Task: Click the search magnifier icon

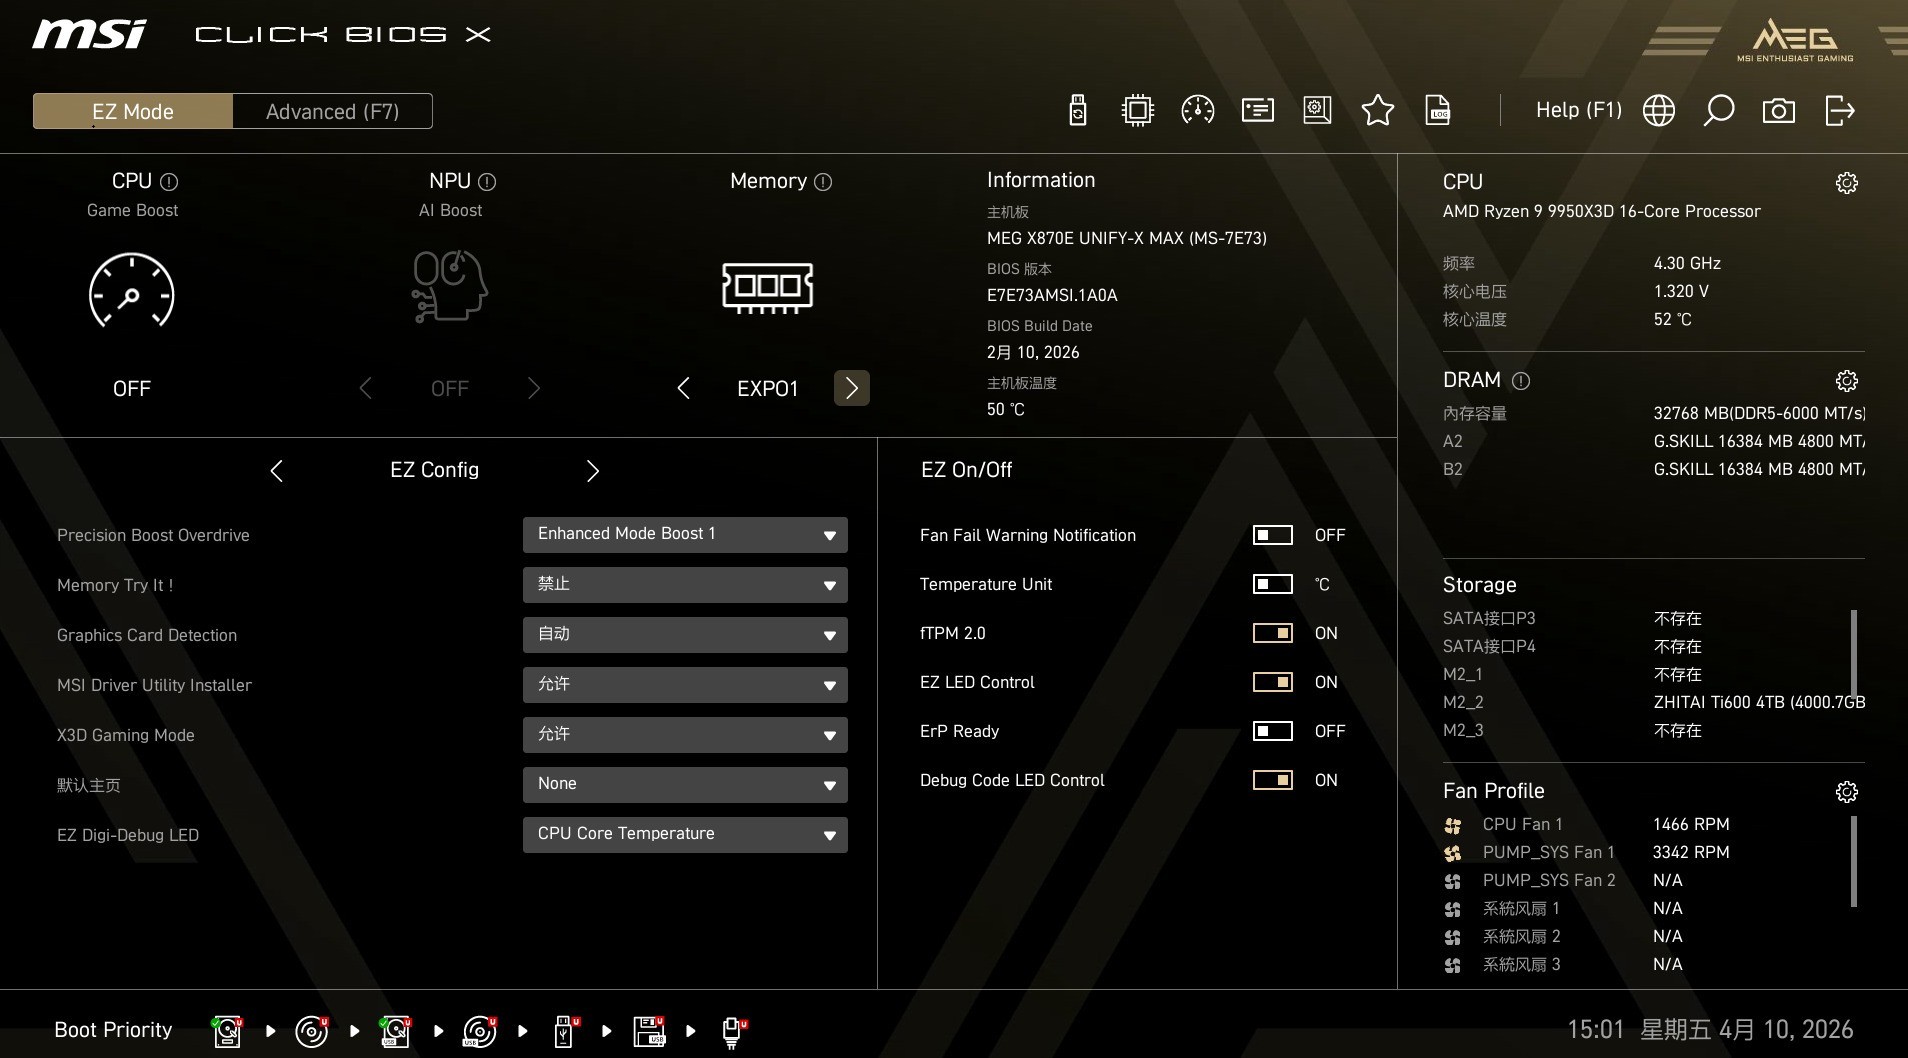Action: 1718,110
